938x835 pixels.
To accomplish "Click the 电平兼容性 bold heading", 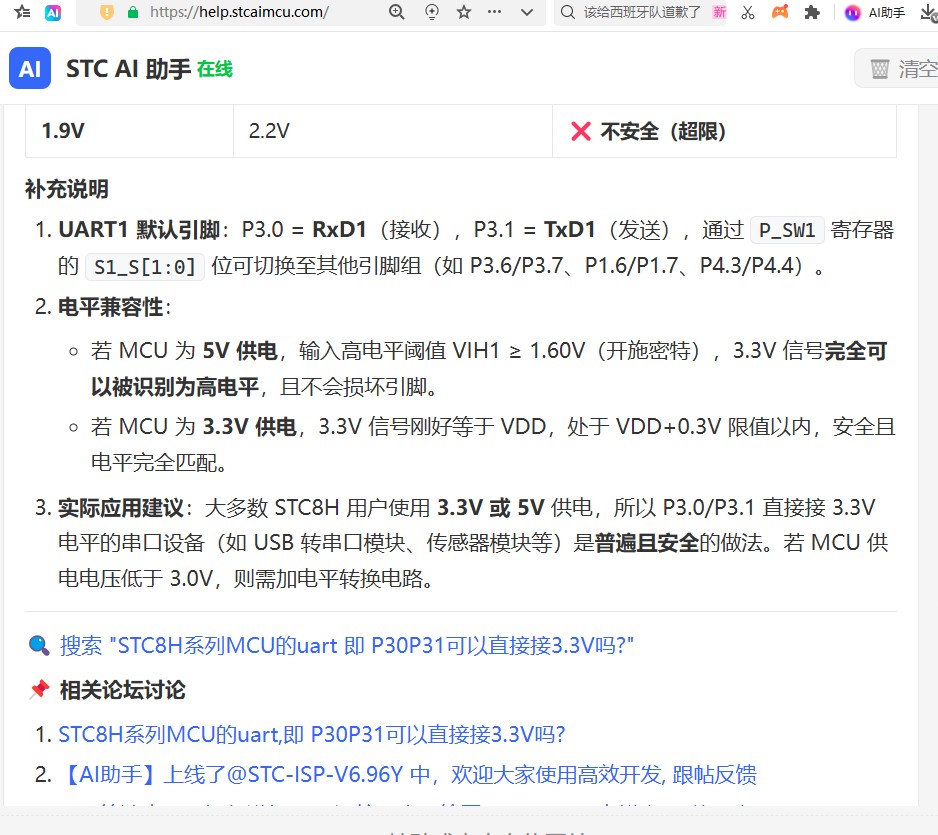I will (111, 307).
